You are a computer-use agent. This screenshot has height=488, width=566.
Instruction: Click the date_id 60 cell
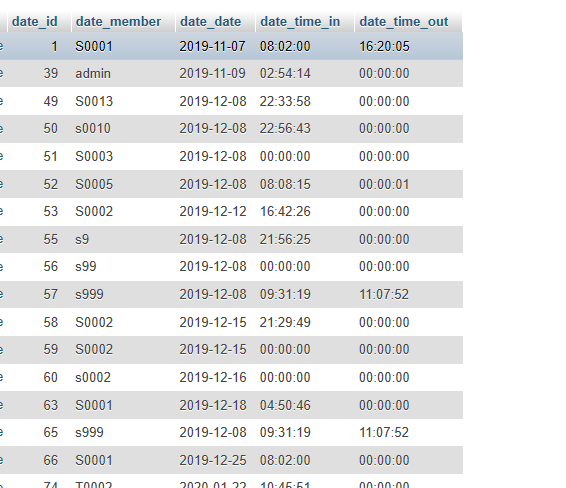51,378
